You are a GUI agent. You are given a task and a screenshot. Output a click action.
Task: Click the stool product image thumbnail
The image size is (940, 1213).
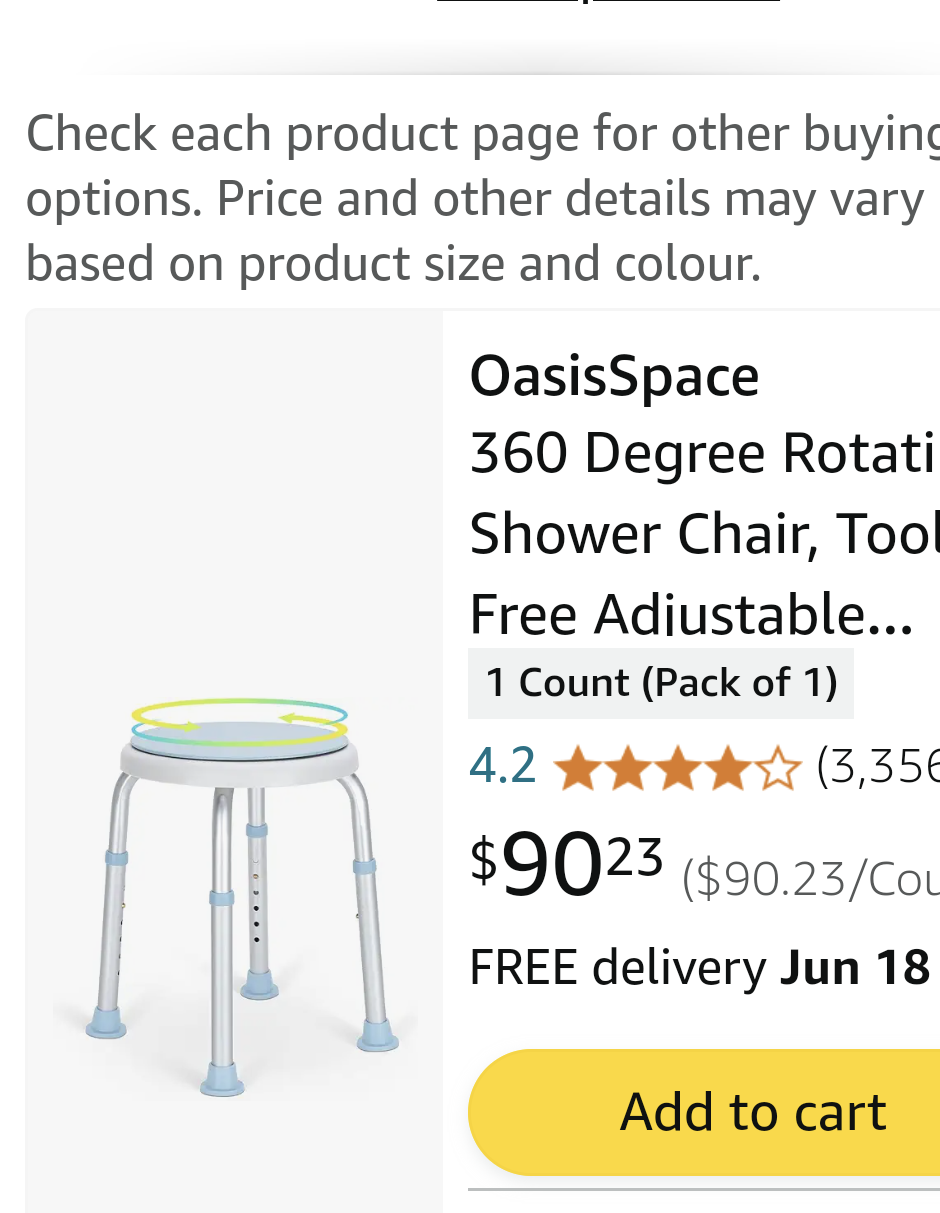pyautogui.click(x=233, y=880)
